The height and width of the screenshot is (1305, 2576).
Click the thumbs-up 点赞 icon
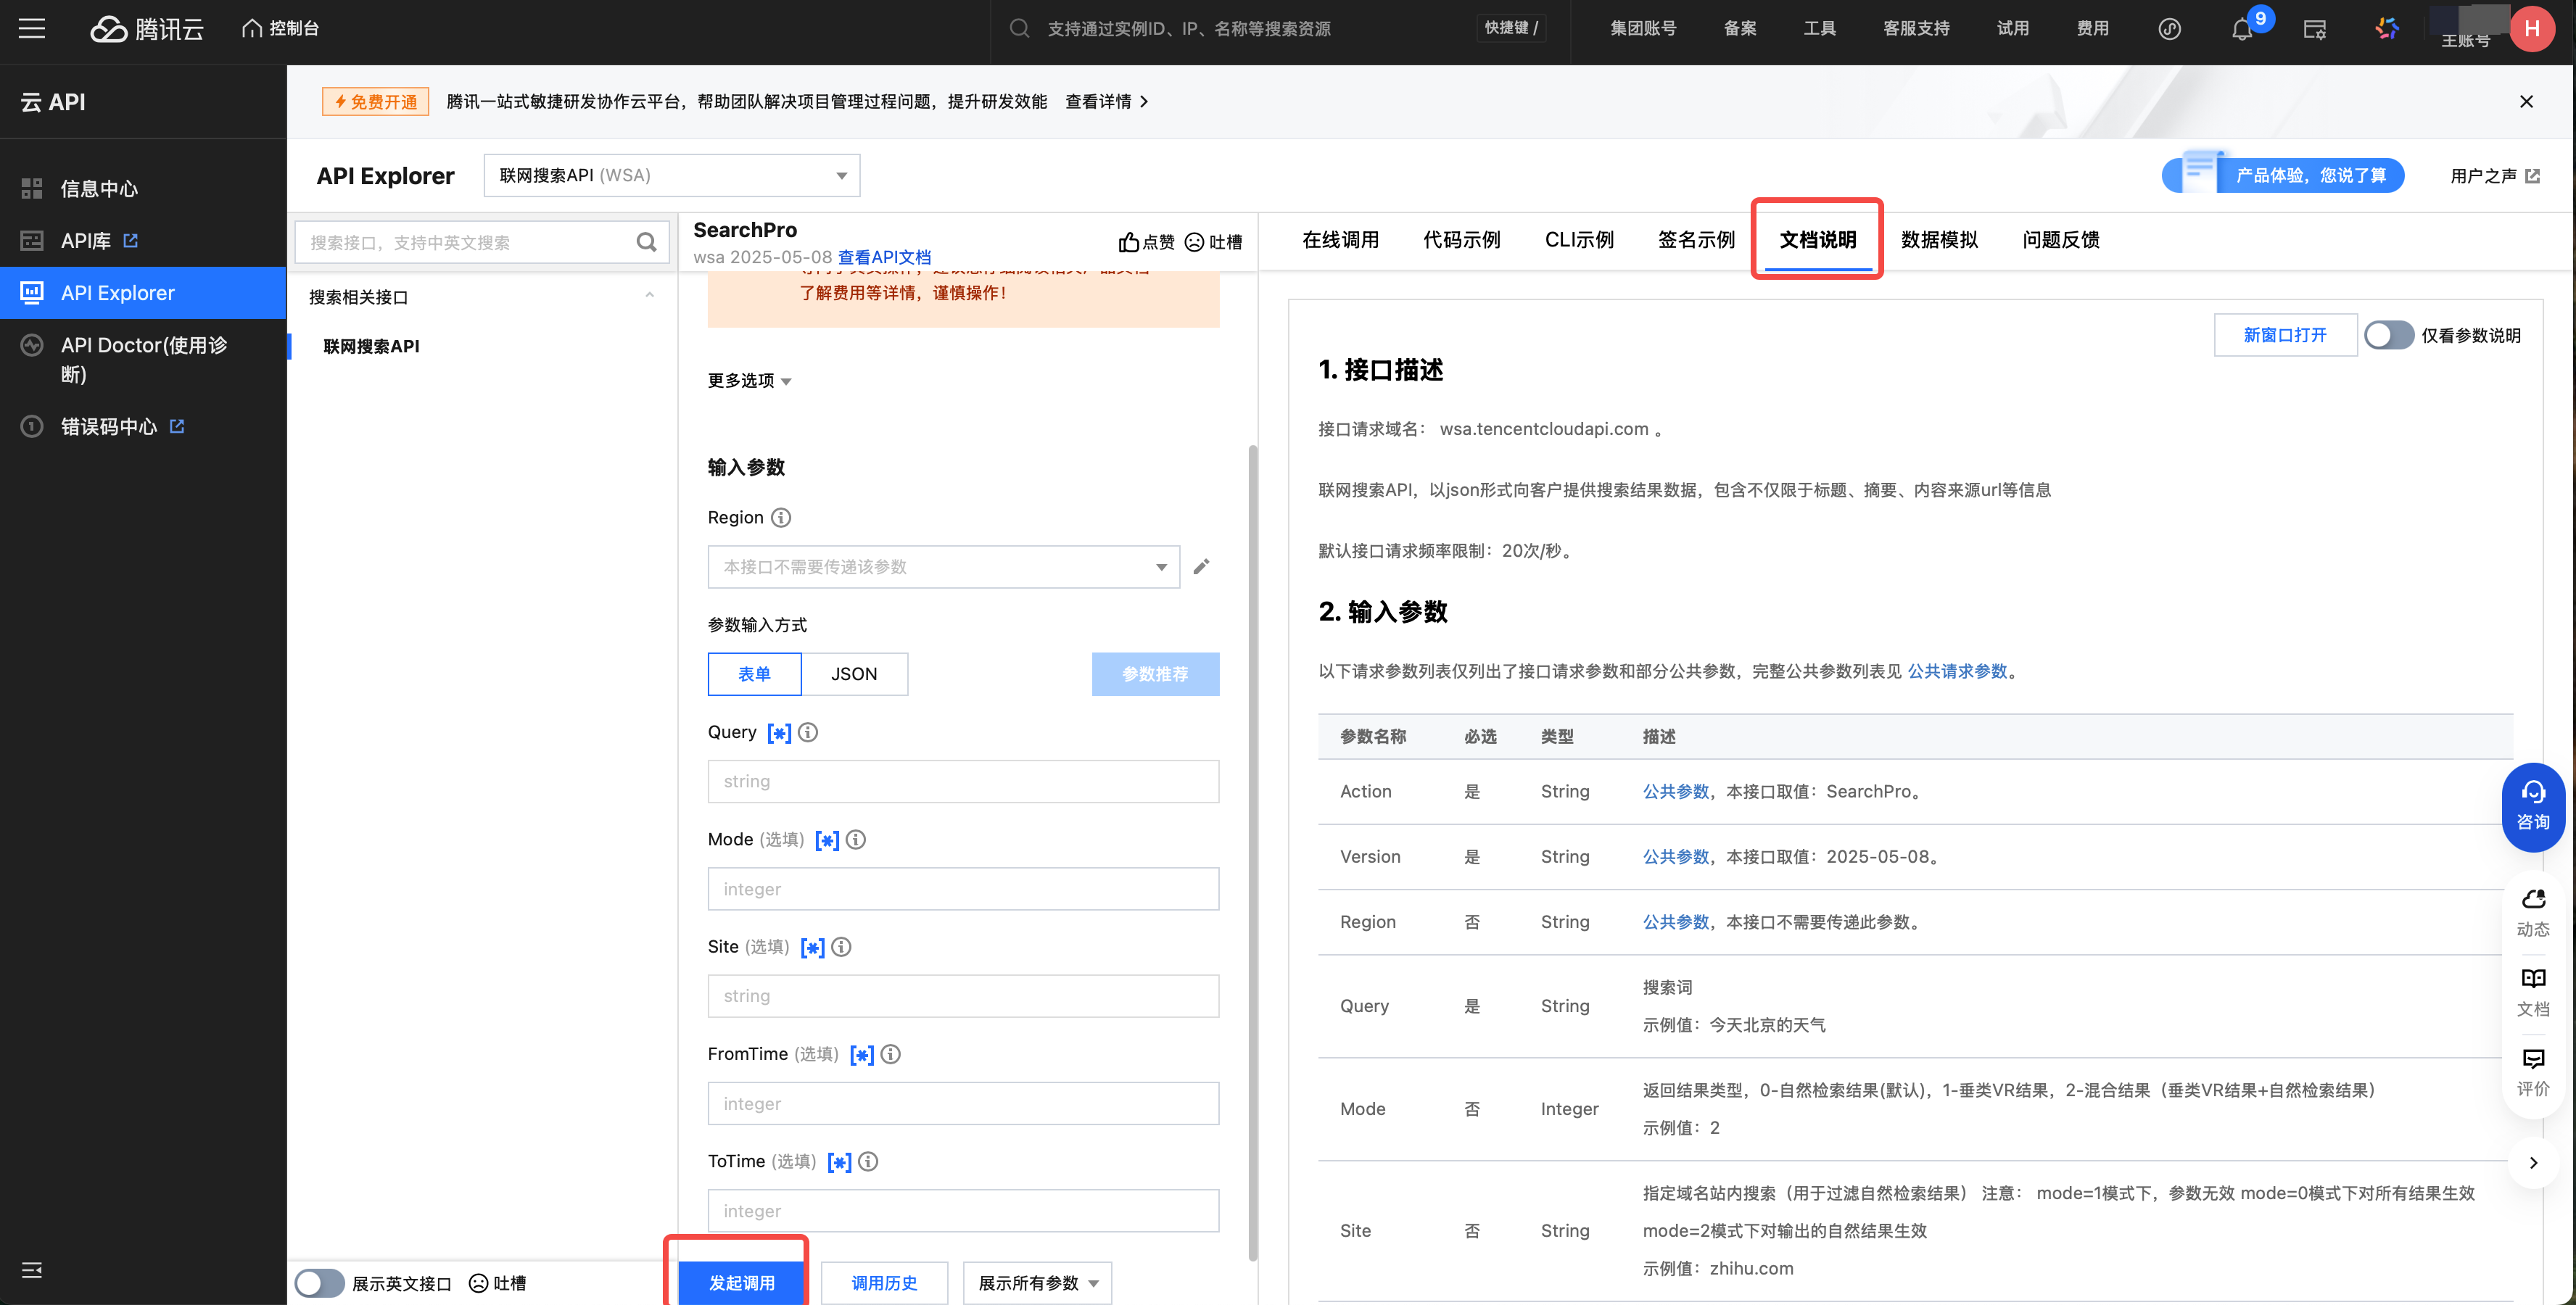pos(1128,242)
